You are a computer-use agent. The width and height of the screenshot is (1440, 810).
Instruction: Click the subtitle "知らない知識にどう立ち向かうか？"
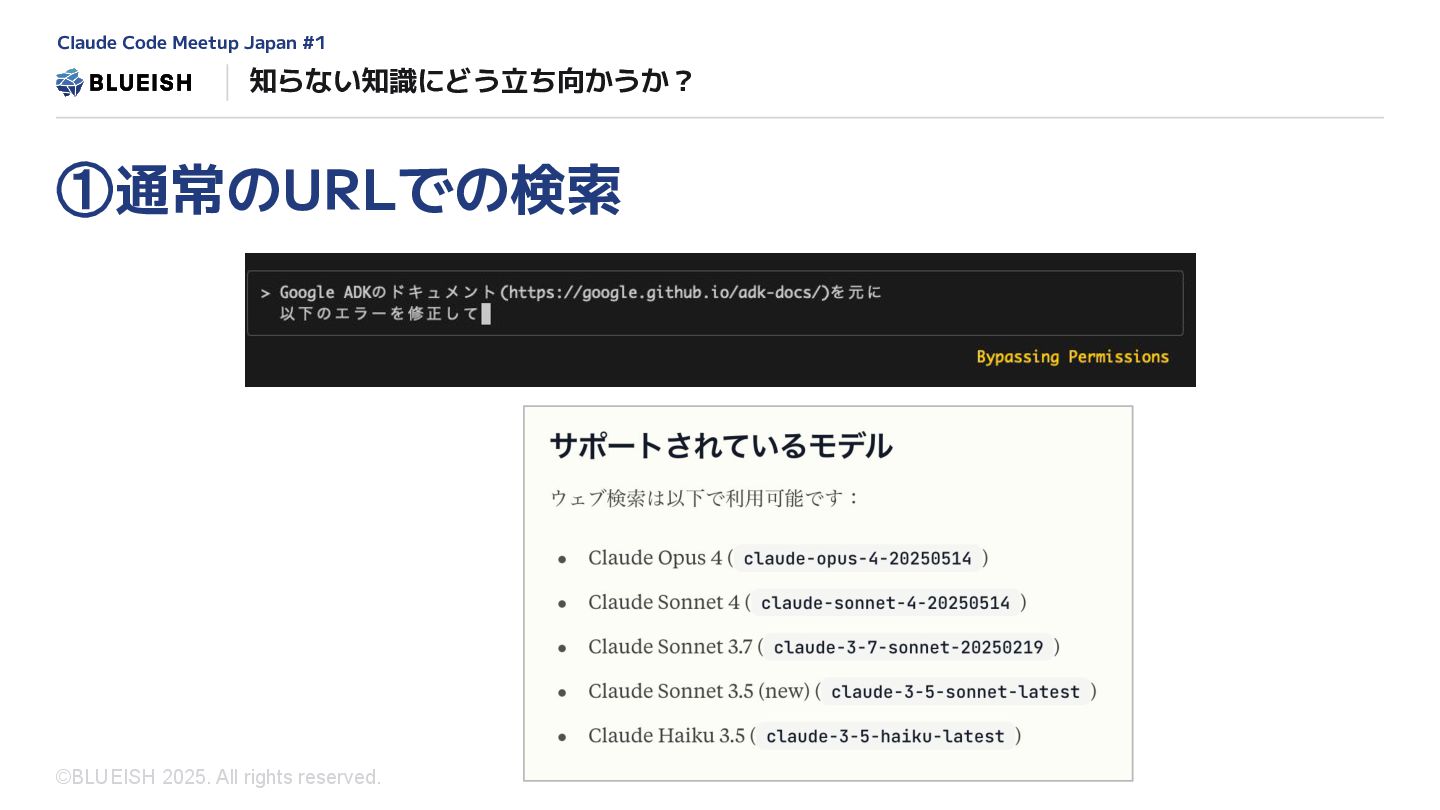pos(471,81)
